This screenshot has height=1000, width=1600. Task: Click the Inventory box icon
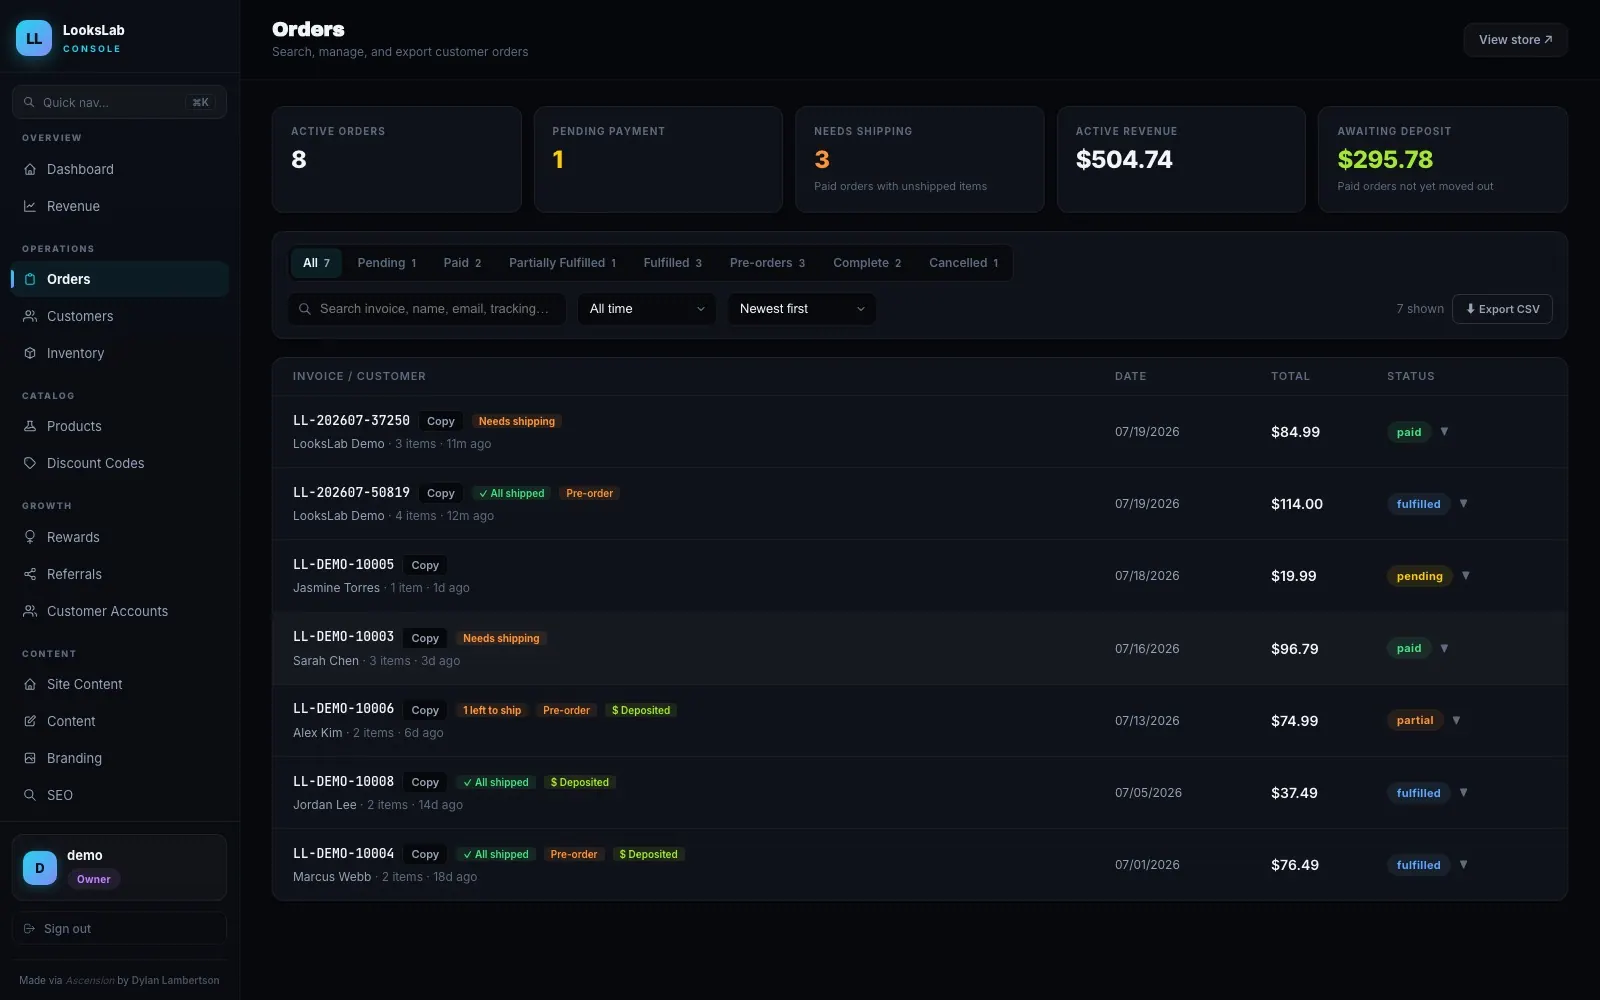pos(30,353)
